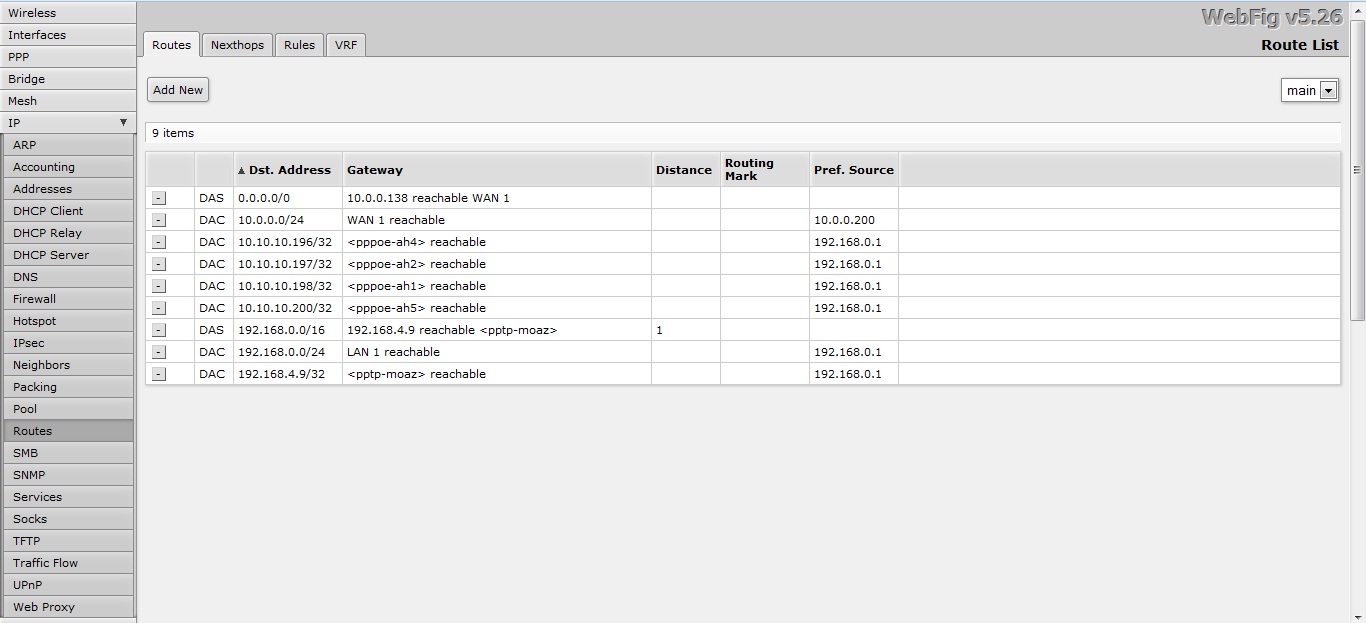Switch to the Nexthops tab
This screenshot has width=1366, height=623.
pos(237,45)
